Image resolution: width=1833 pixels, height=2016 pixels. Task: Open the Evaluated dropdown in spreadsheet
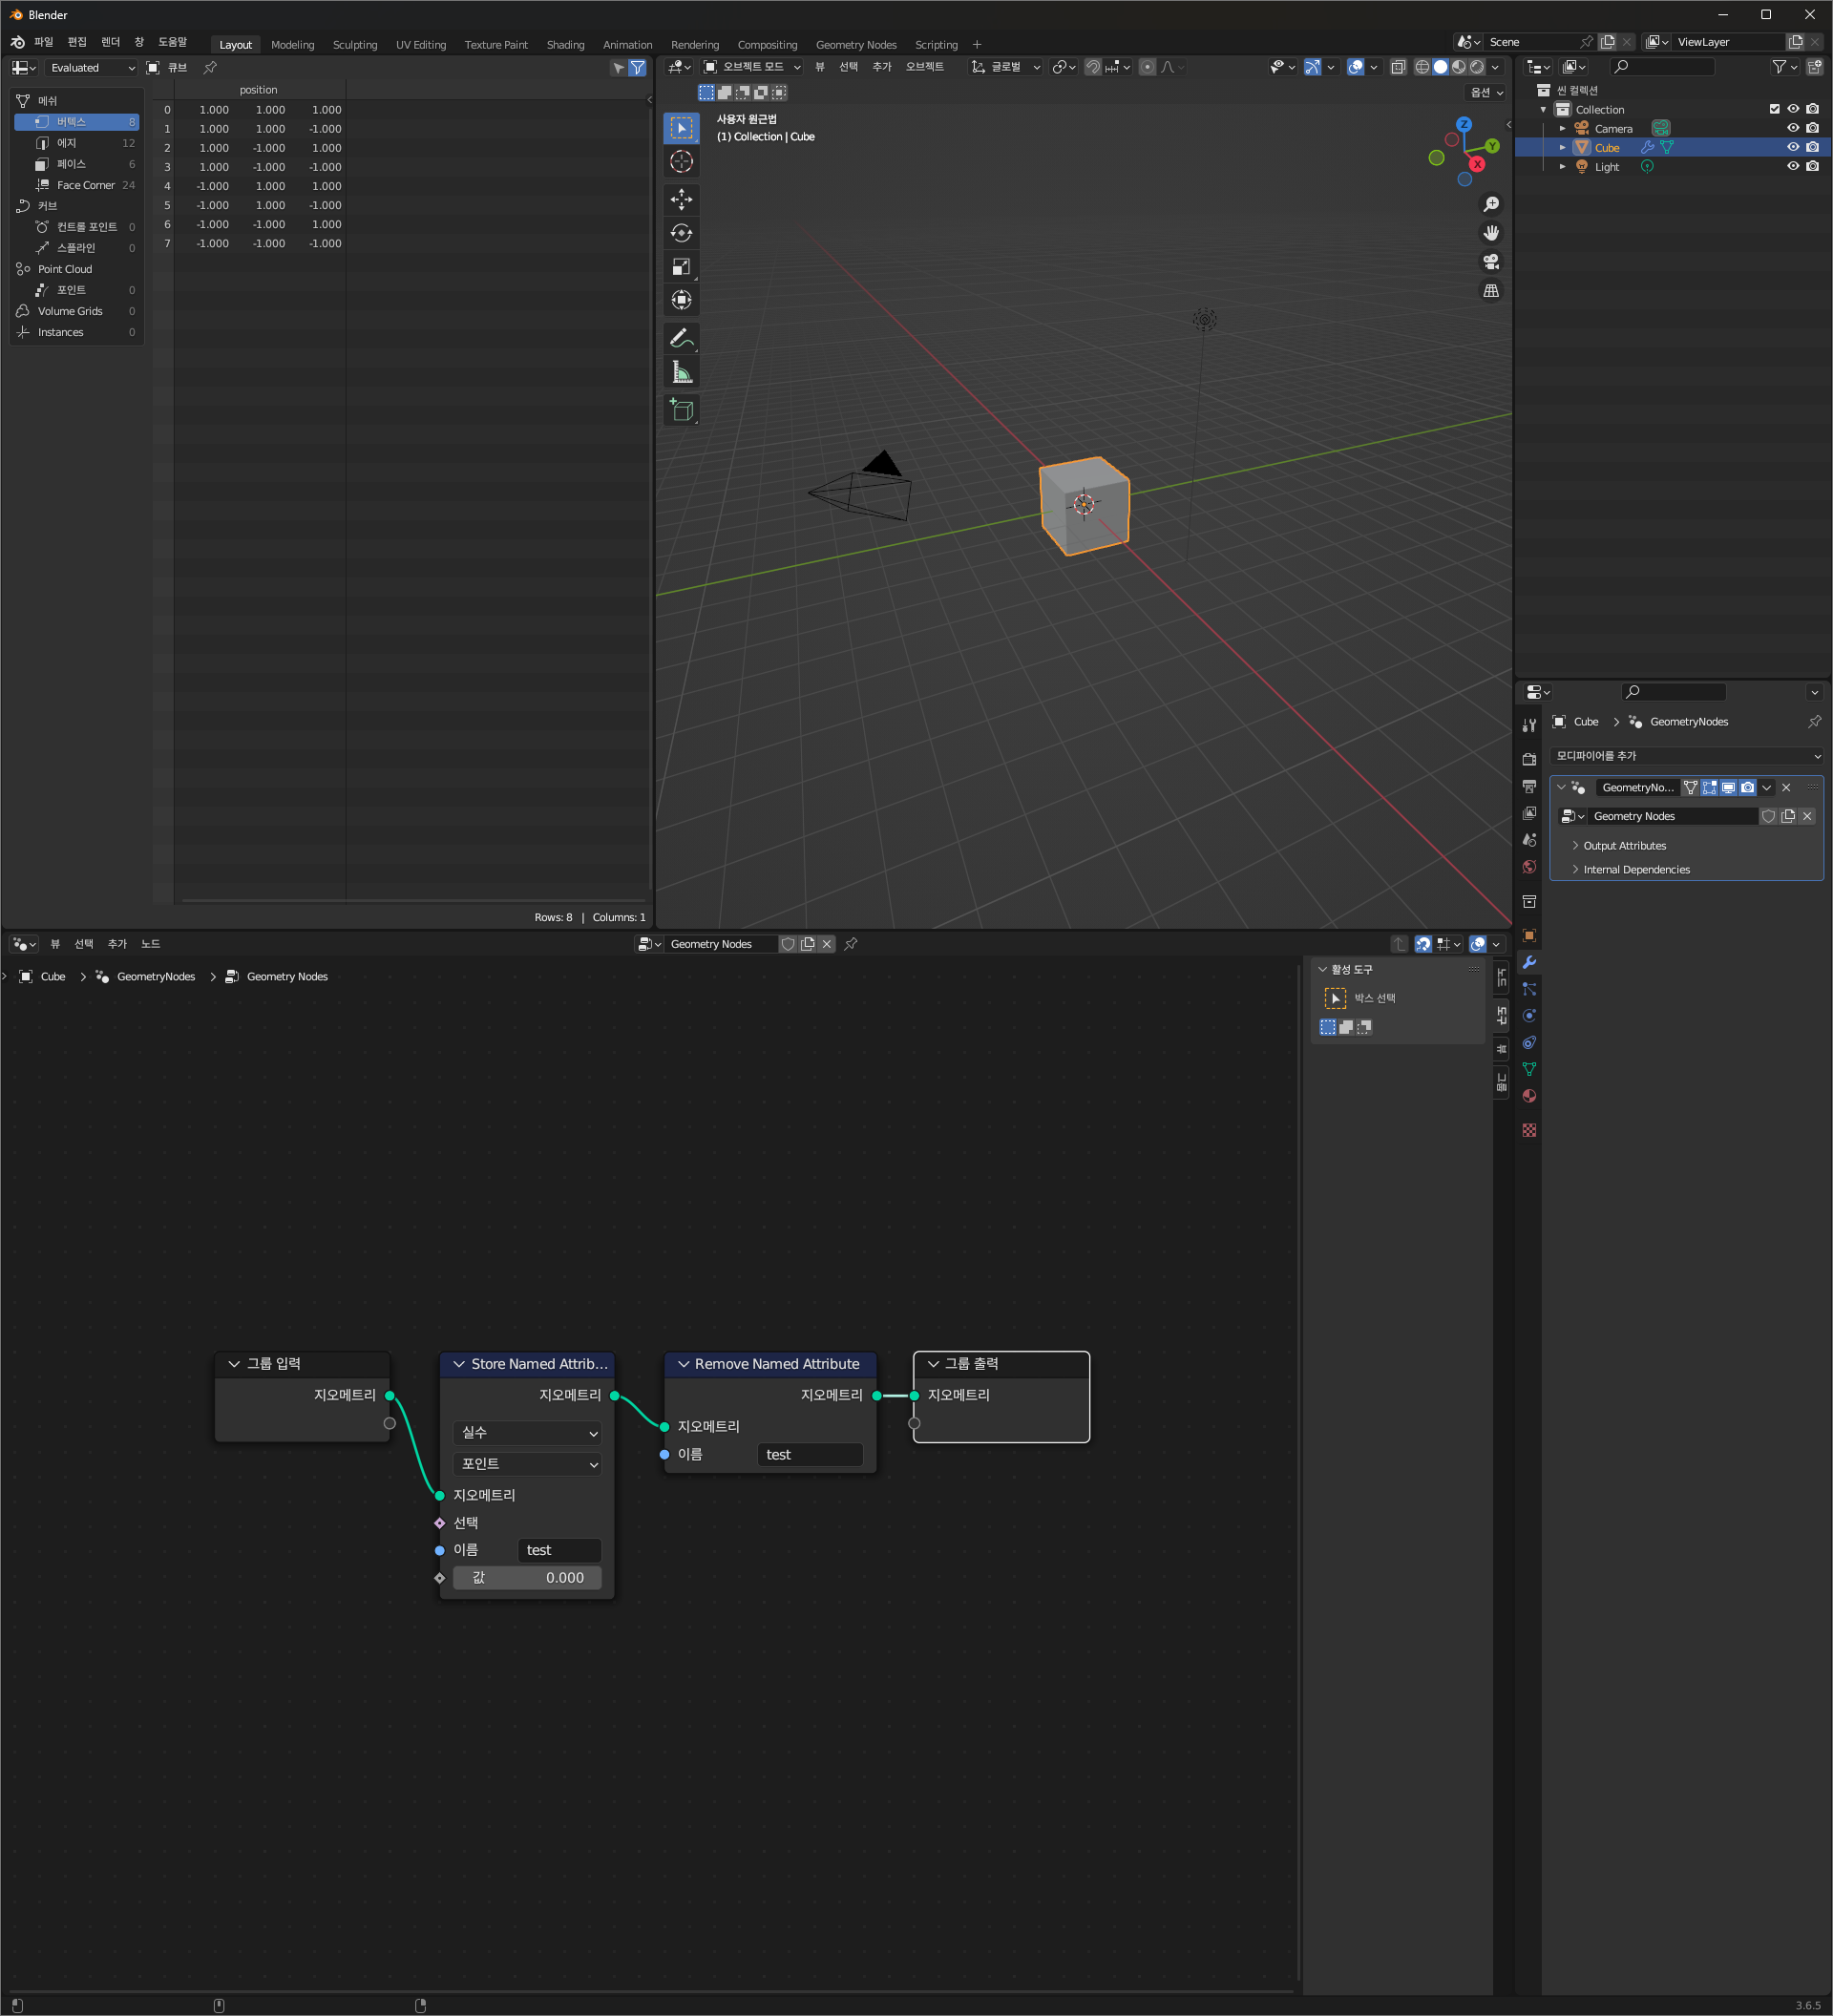[x=91, y=68]
